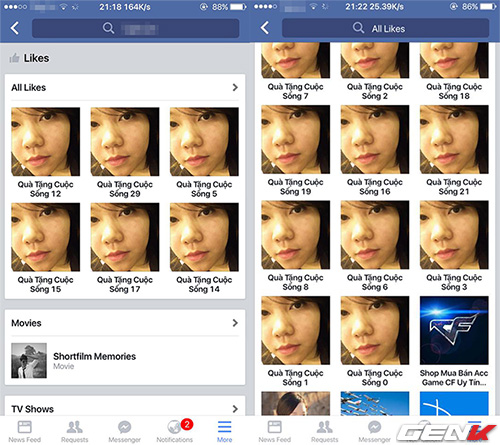Screen dimensions: 500x445
Task: Tap the Shortfilm Memories thumbnail
Action: (x=29, y=361)
